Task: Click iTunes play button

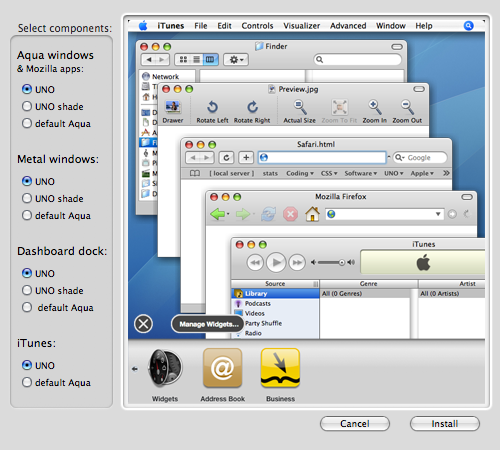Action: (276, 263)
